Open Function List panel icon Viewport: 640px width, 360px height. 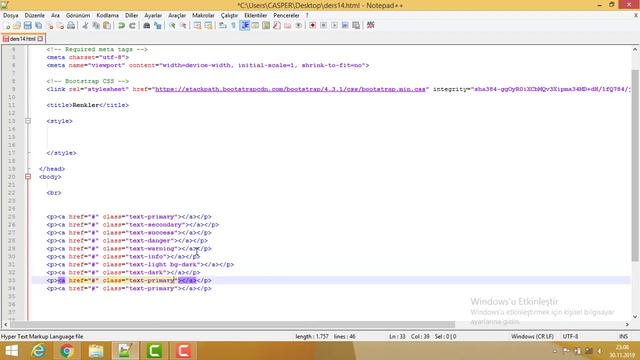point(277,25)
